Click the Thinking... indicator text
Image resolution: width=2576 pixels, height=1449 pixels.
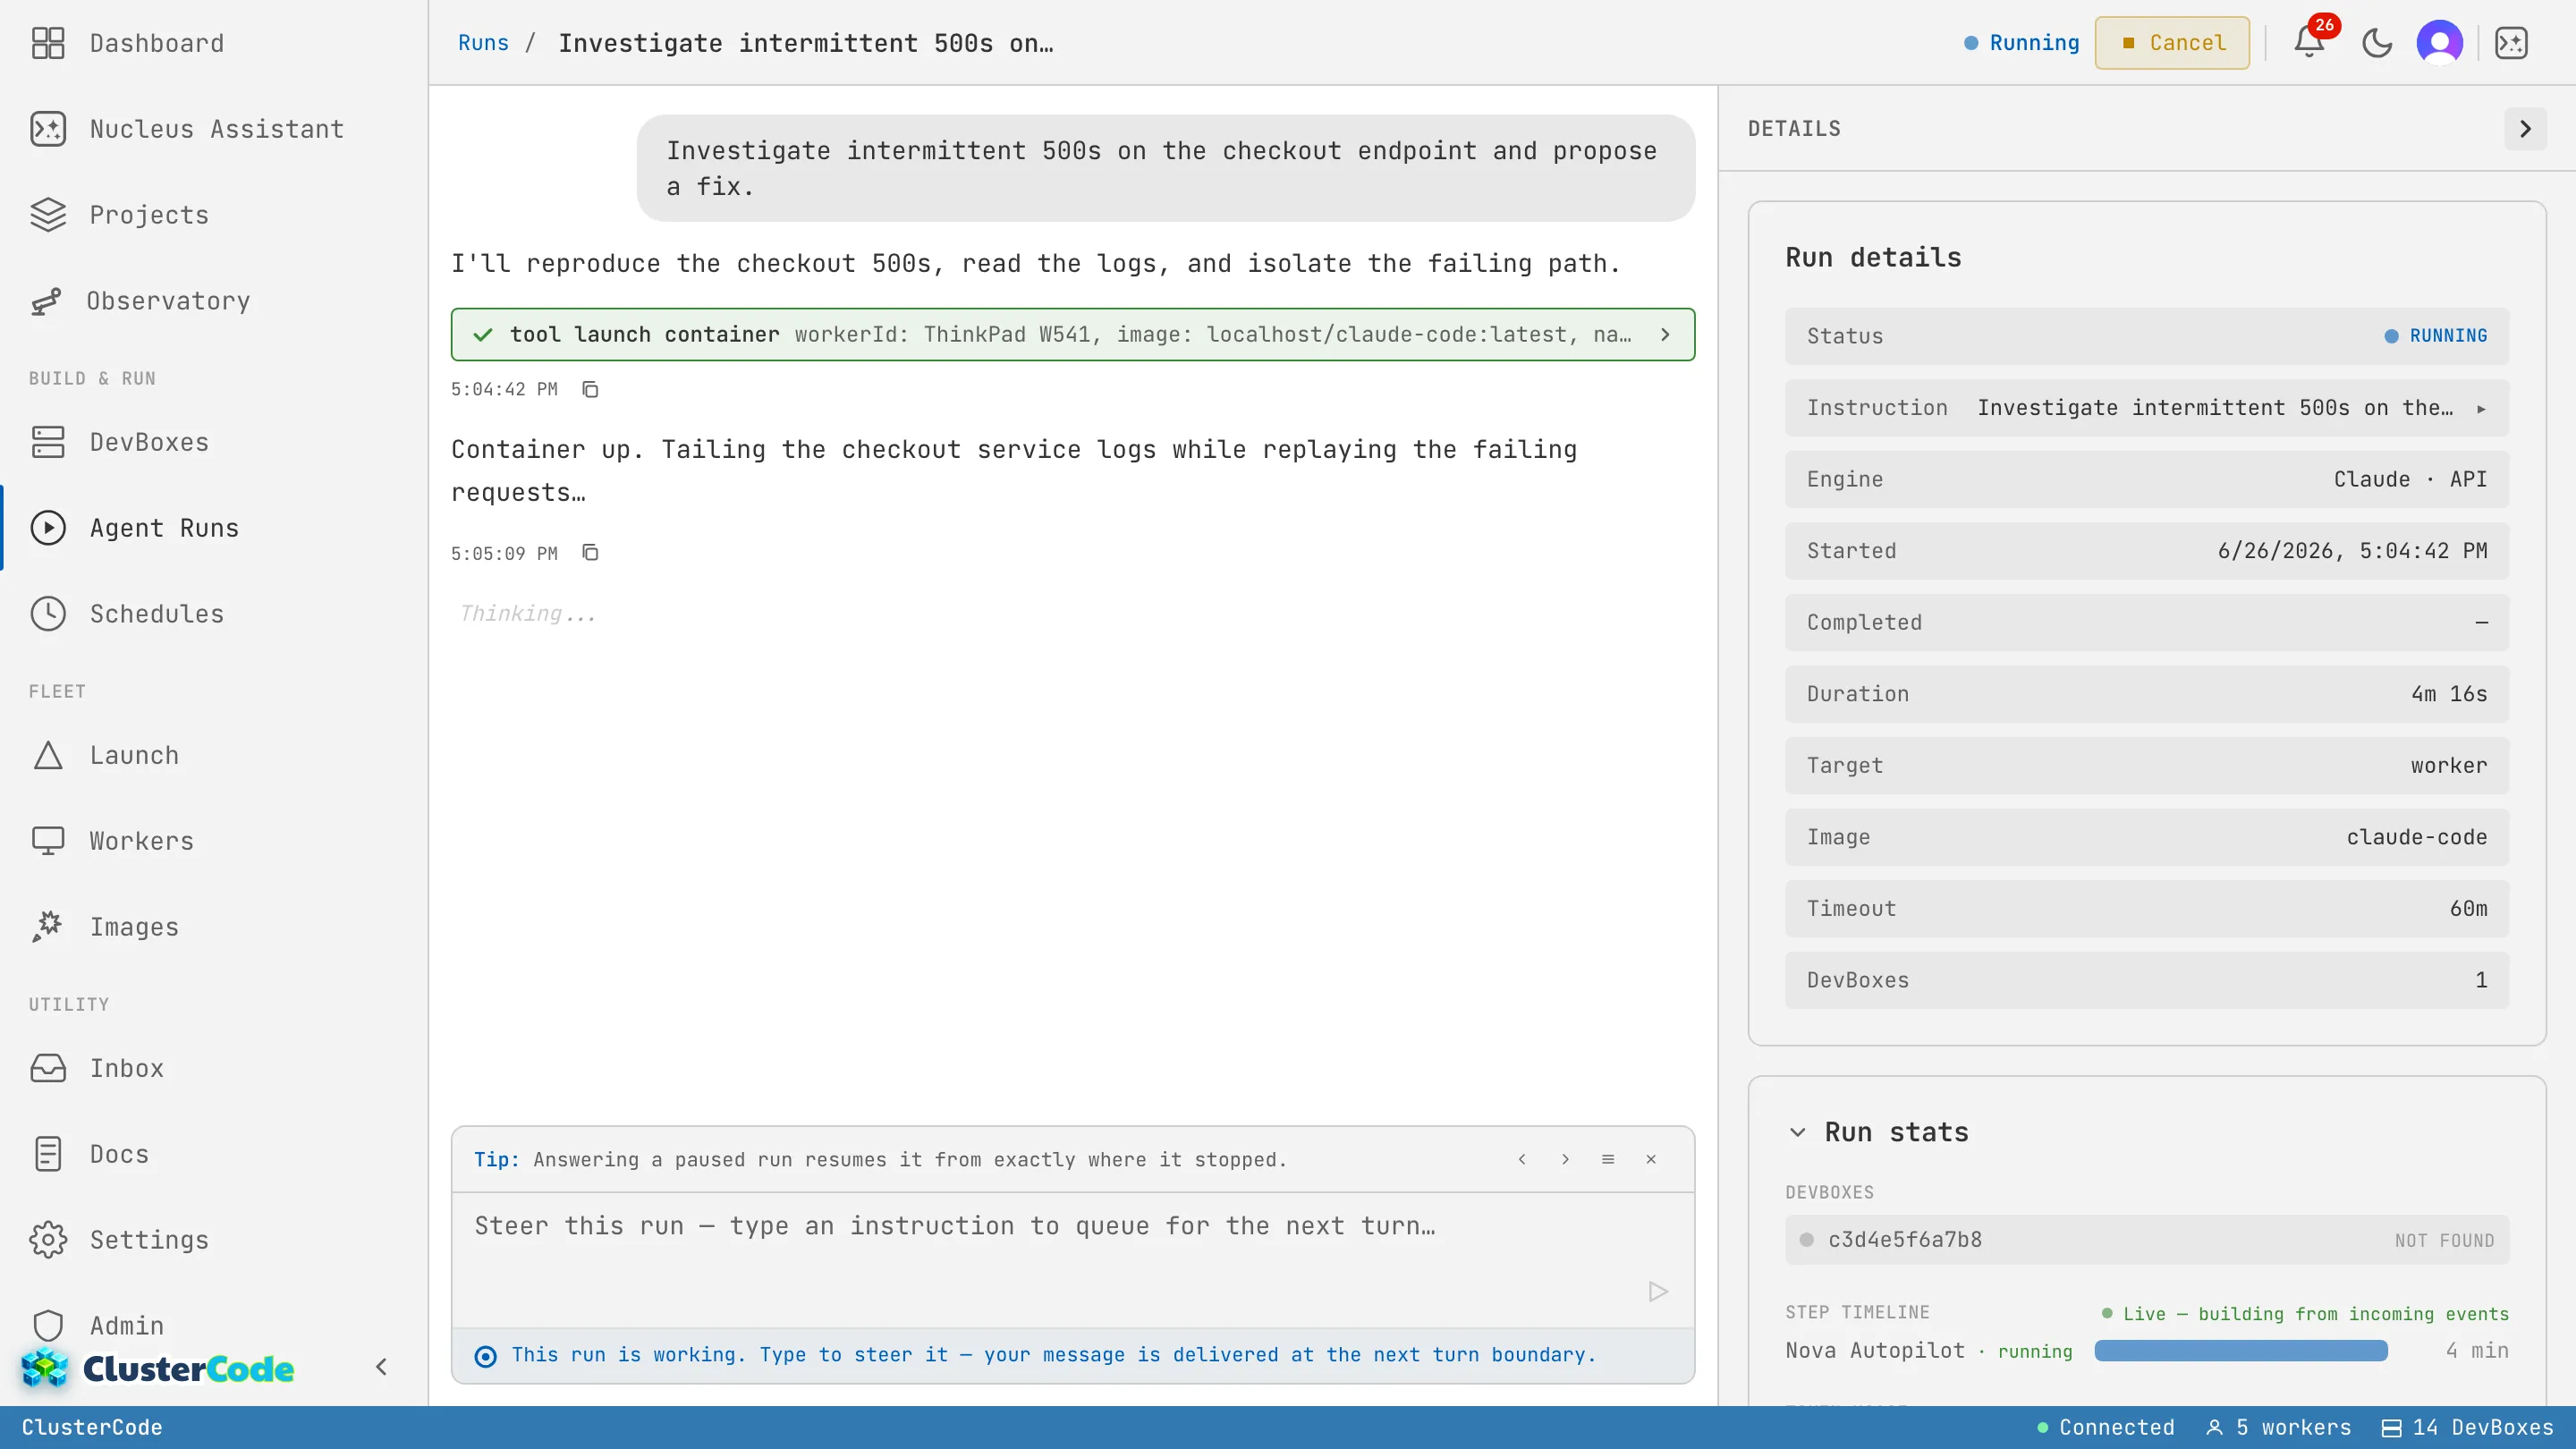[528, 614]
